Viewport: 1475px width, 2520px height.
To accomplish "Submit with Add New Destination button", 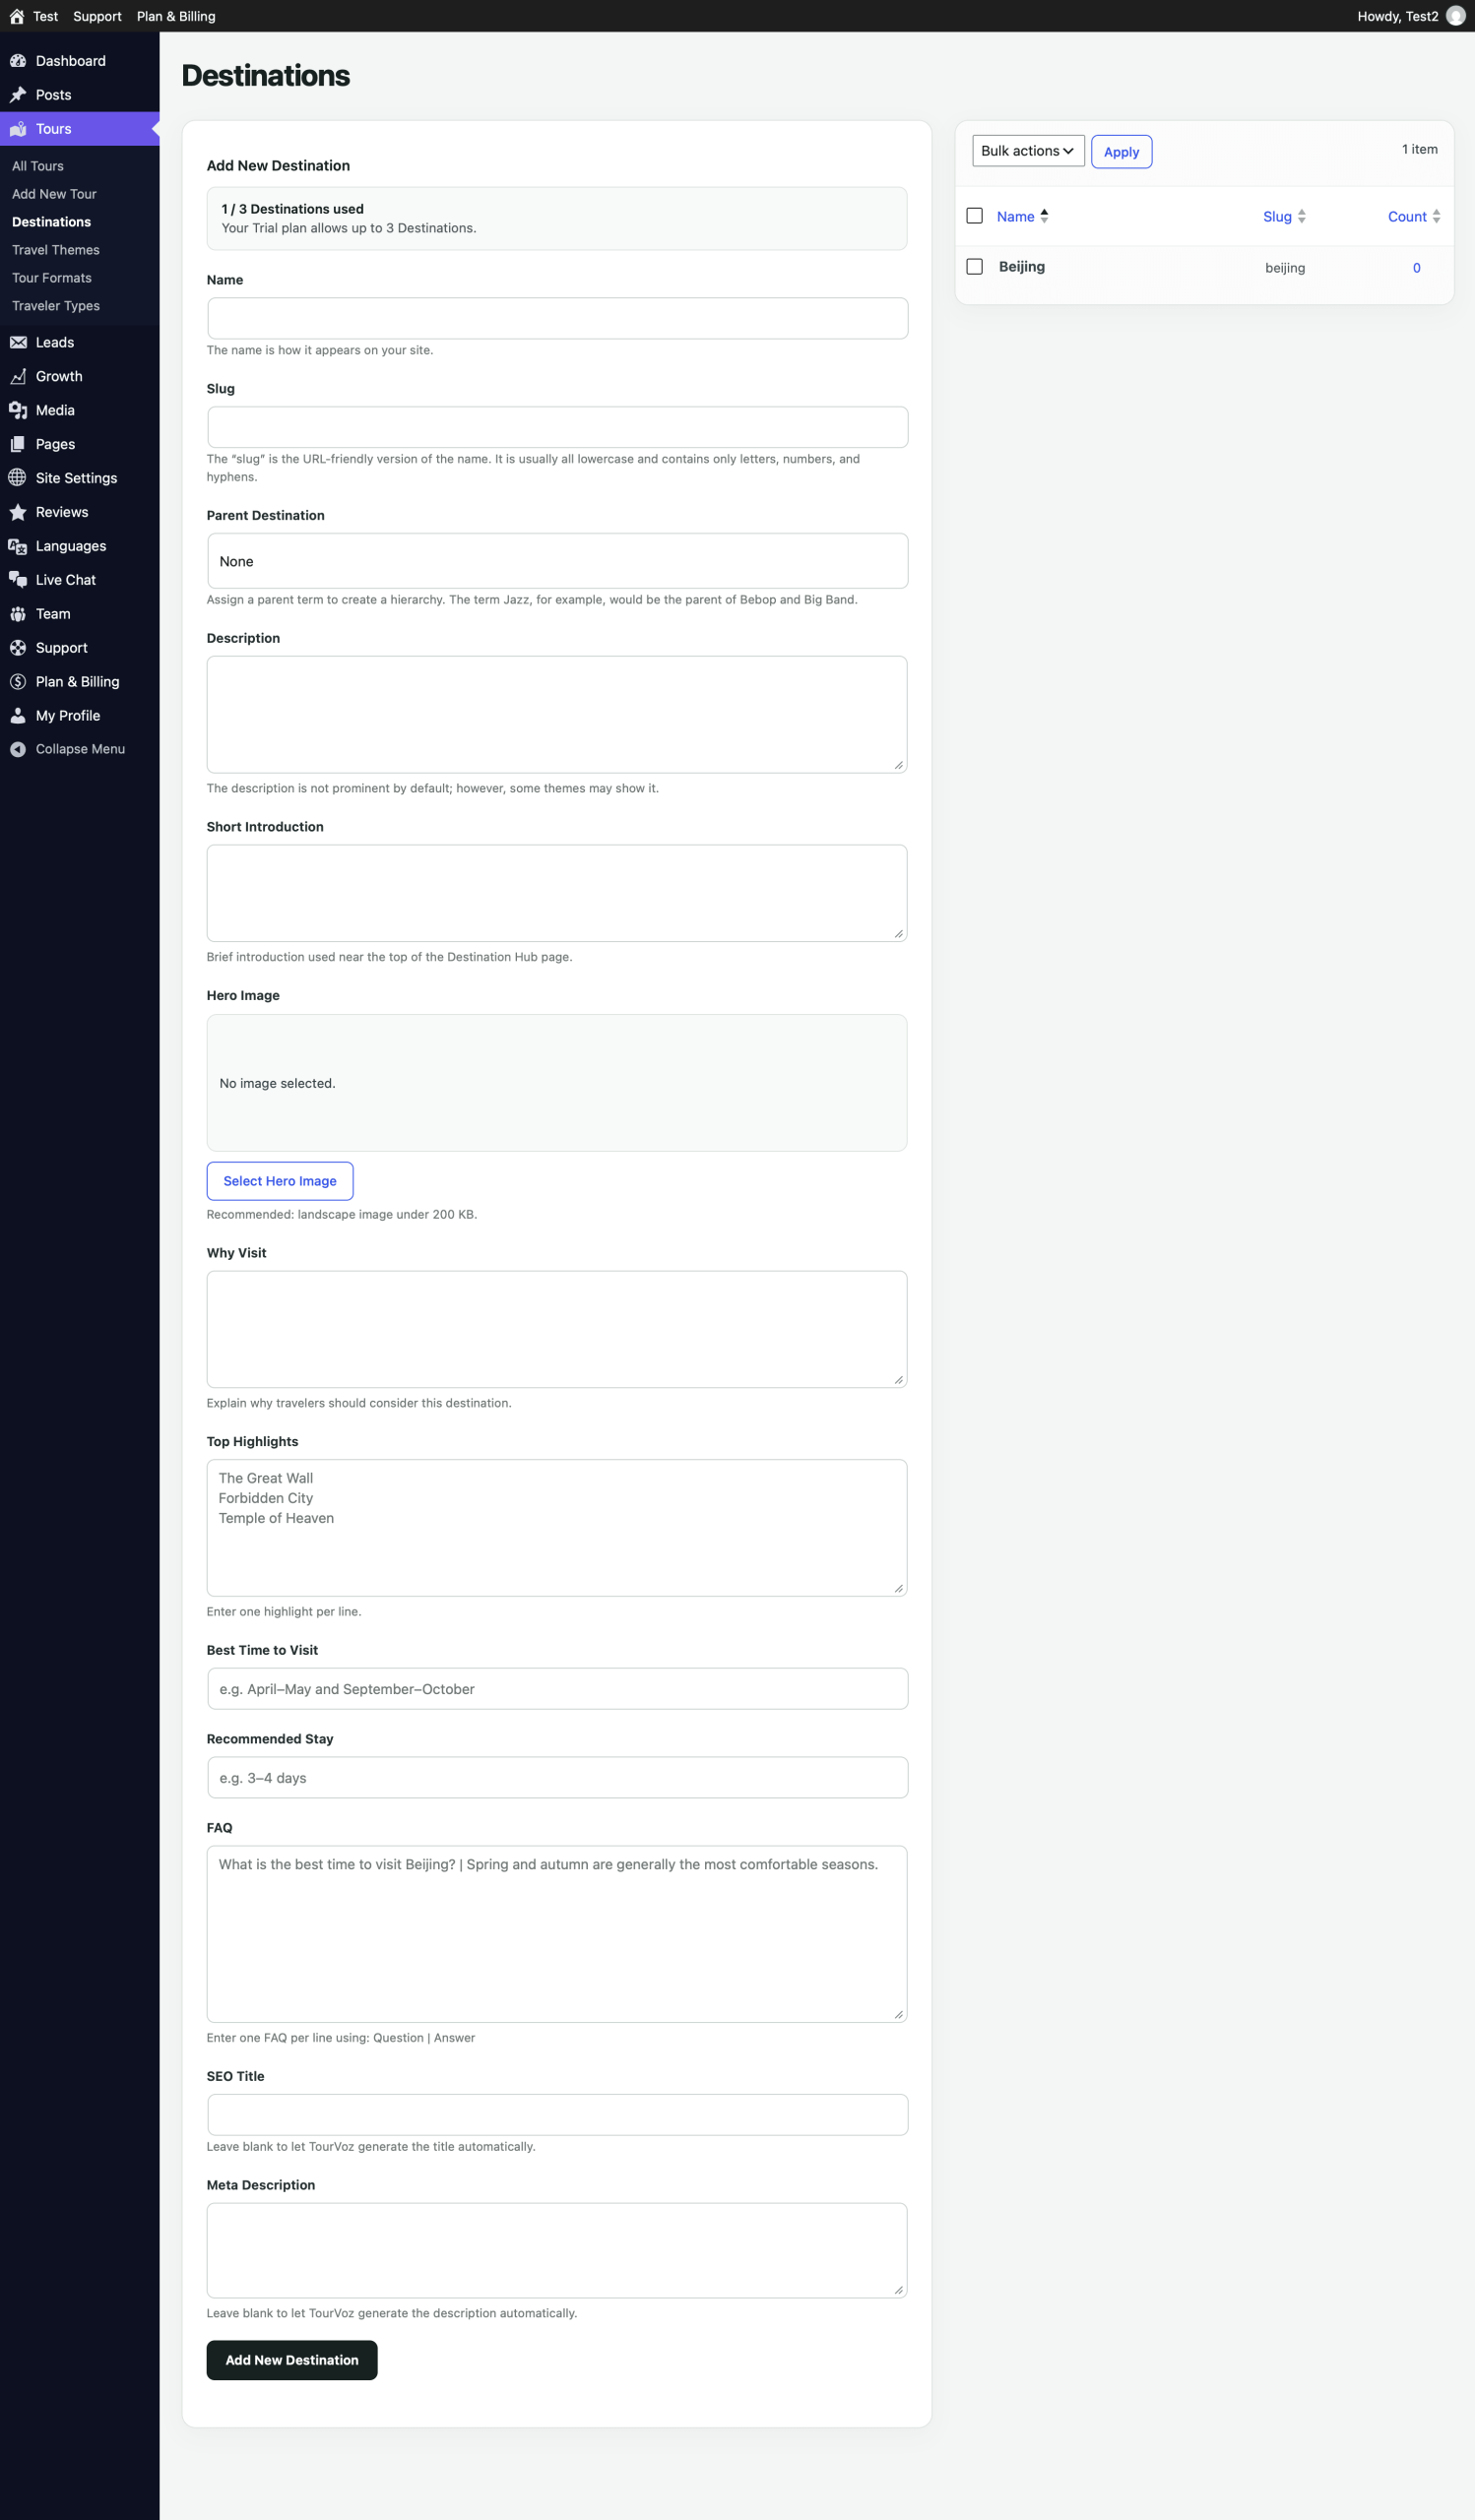I will click(292, 2360).
